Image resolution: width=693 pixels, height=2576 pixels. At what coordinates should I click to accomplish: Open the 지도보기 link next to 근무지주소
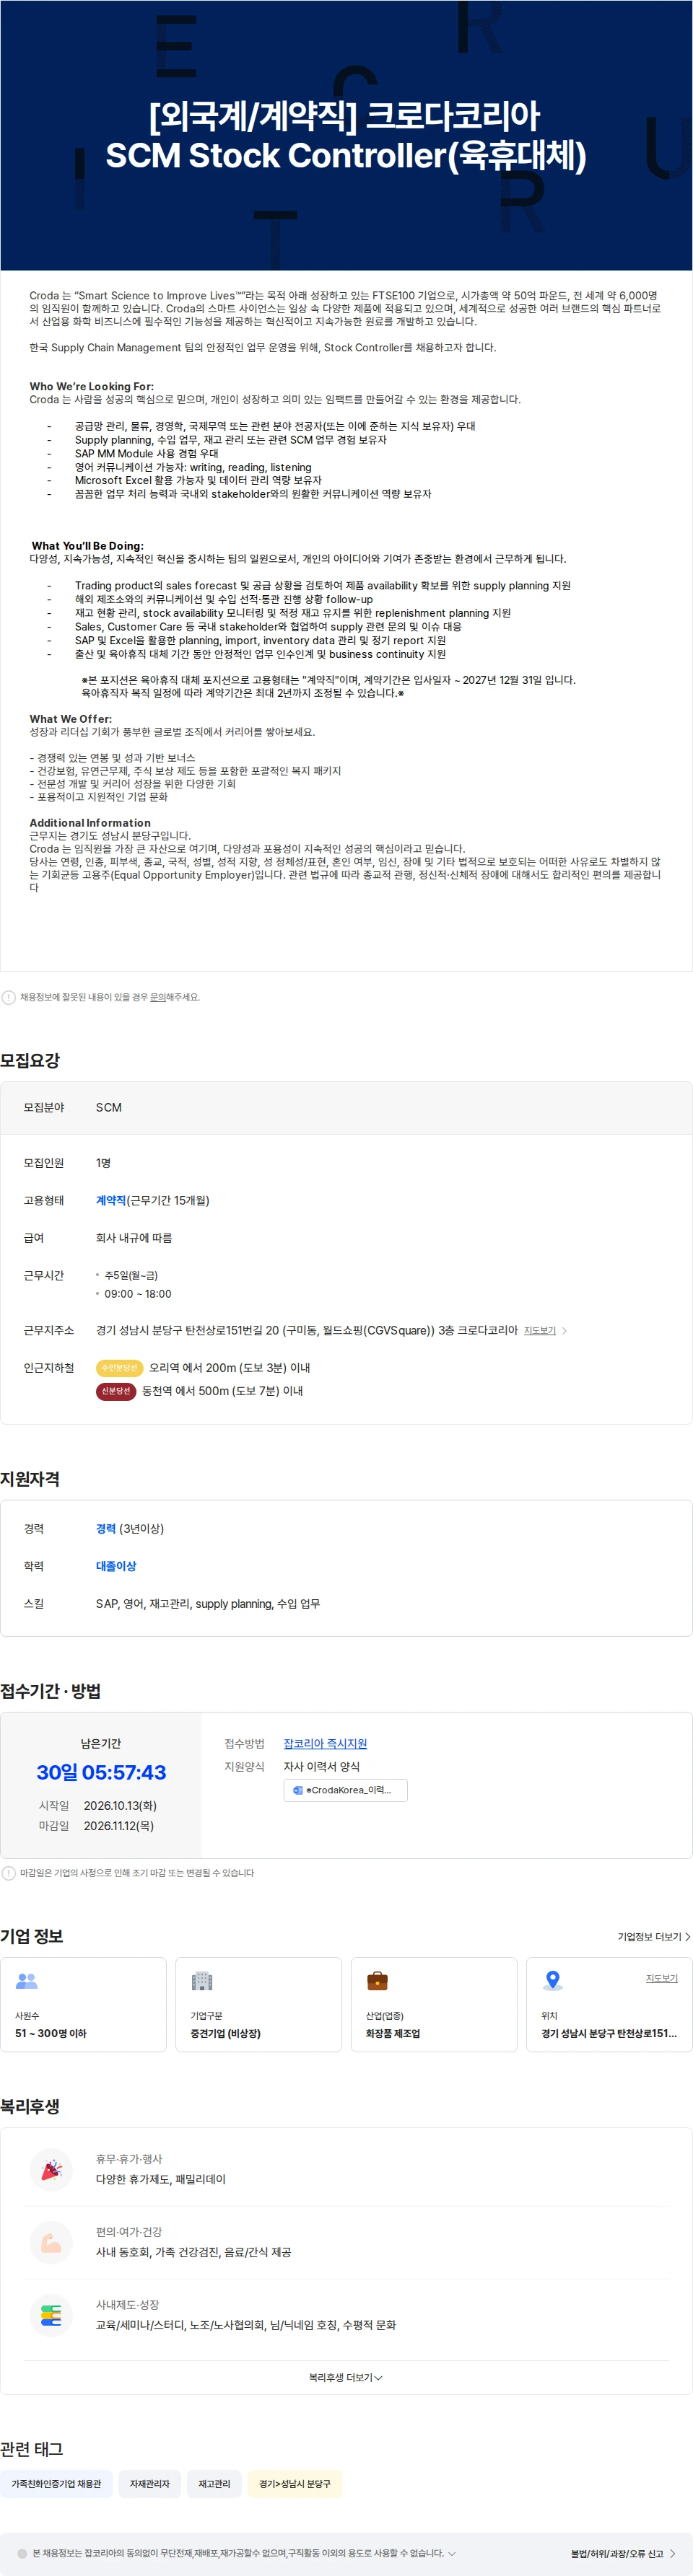pos(539,1330)
